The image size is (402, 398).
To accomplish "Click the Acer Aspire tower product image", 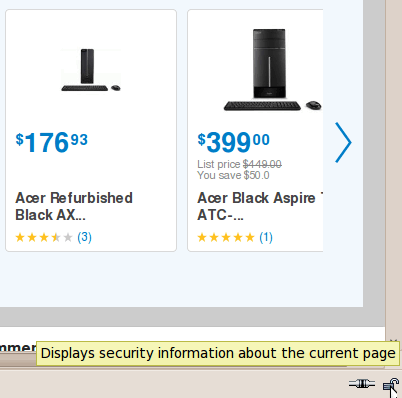I will coord(272,69).
